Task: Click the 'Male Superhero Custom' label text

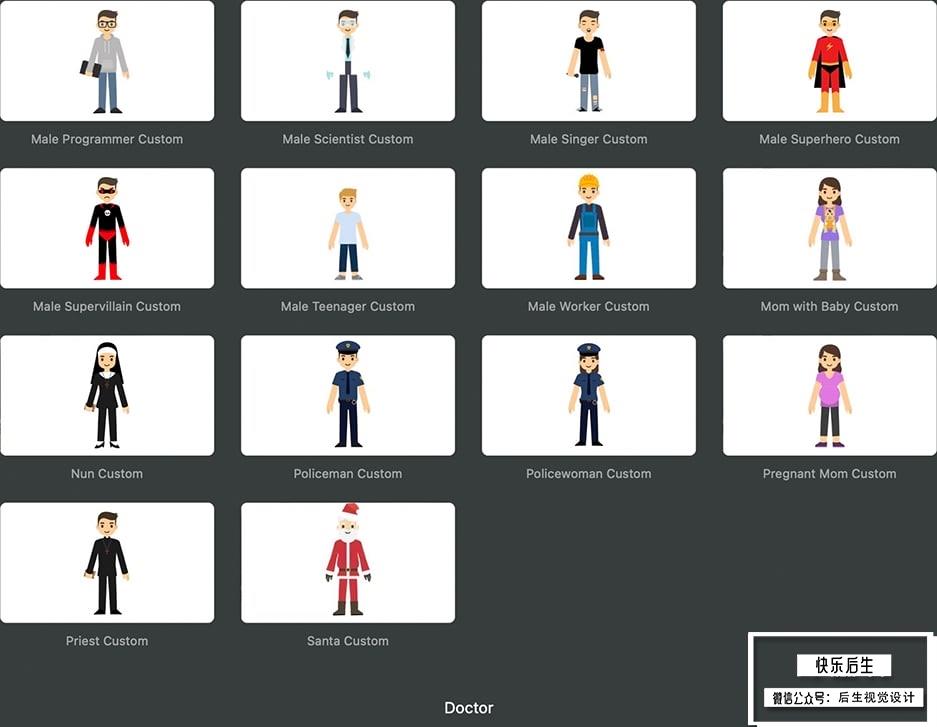Action: [829, 139]
